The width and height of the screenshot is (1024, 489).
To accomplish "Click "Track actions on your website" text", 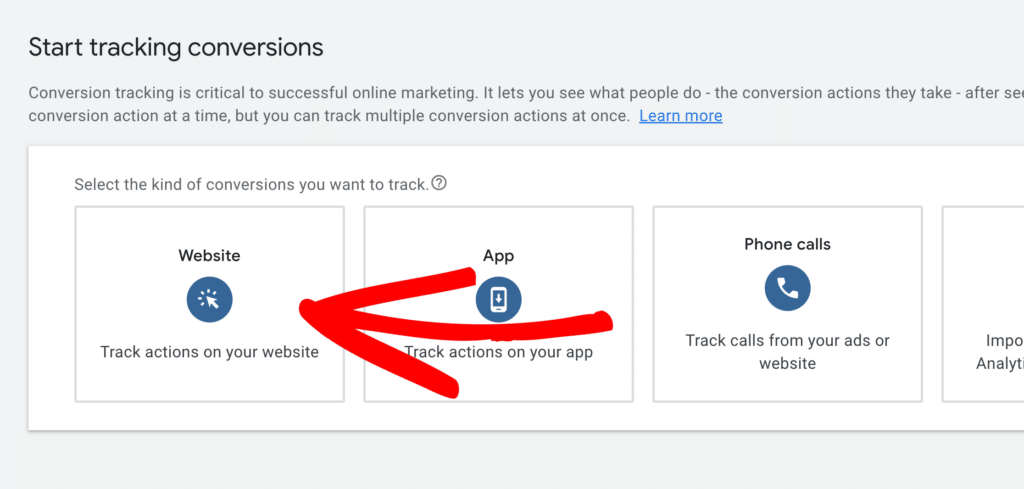I will (209, 352).
